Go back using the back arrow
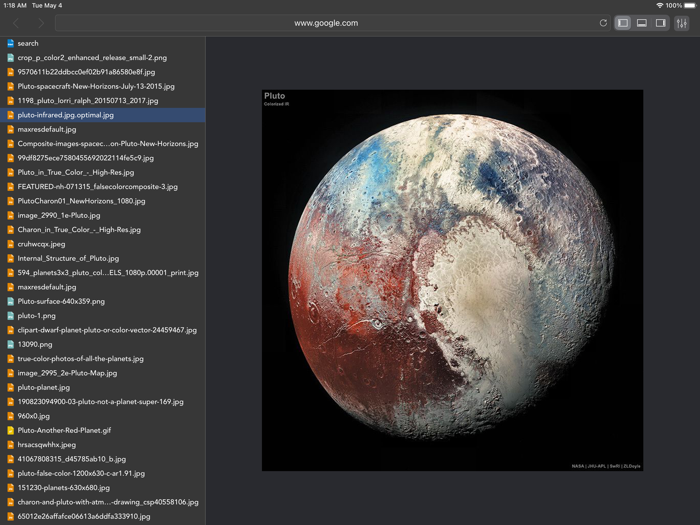This screenshot has width=700, height=525. tap(16, 23)
